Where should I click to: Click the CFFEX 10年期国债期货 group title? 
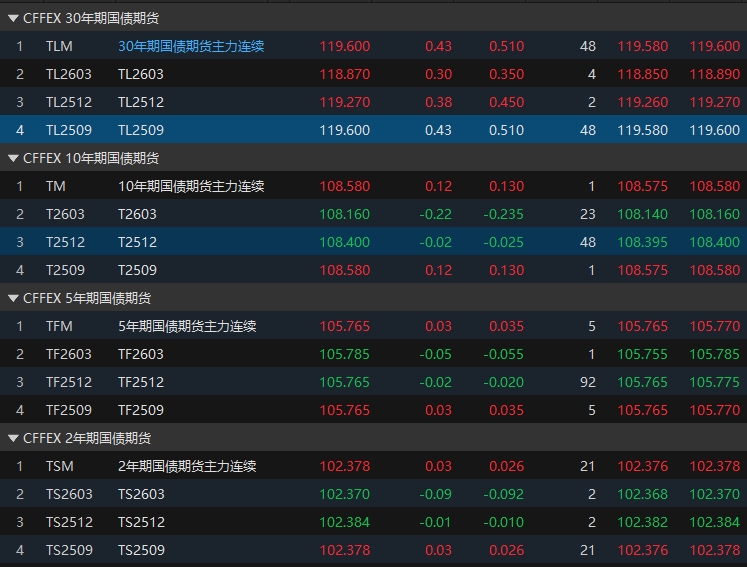coord(91,159)
